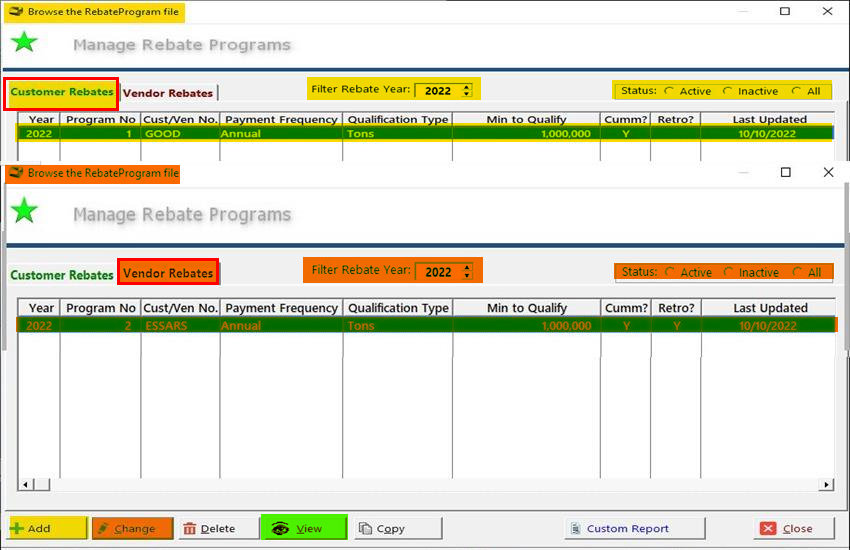Select All status in lower window
This screenshot has width=850, height=550.
click(797, 272)
